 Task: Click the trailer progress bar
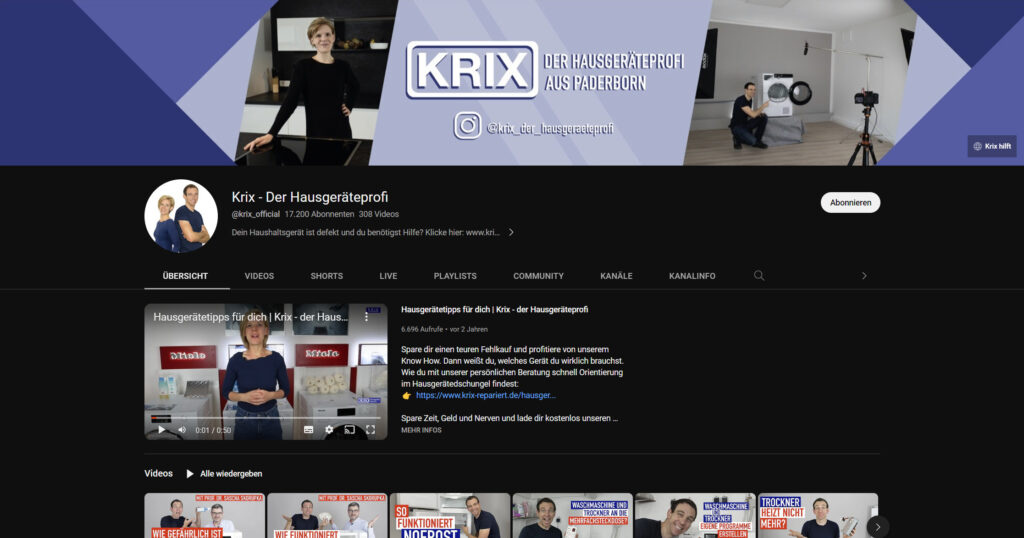pyautogui.click(x=266, y=418)
